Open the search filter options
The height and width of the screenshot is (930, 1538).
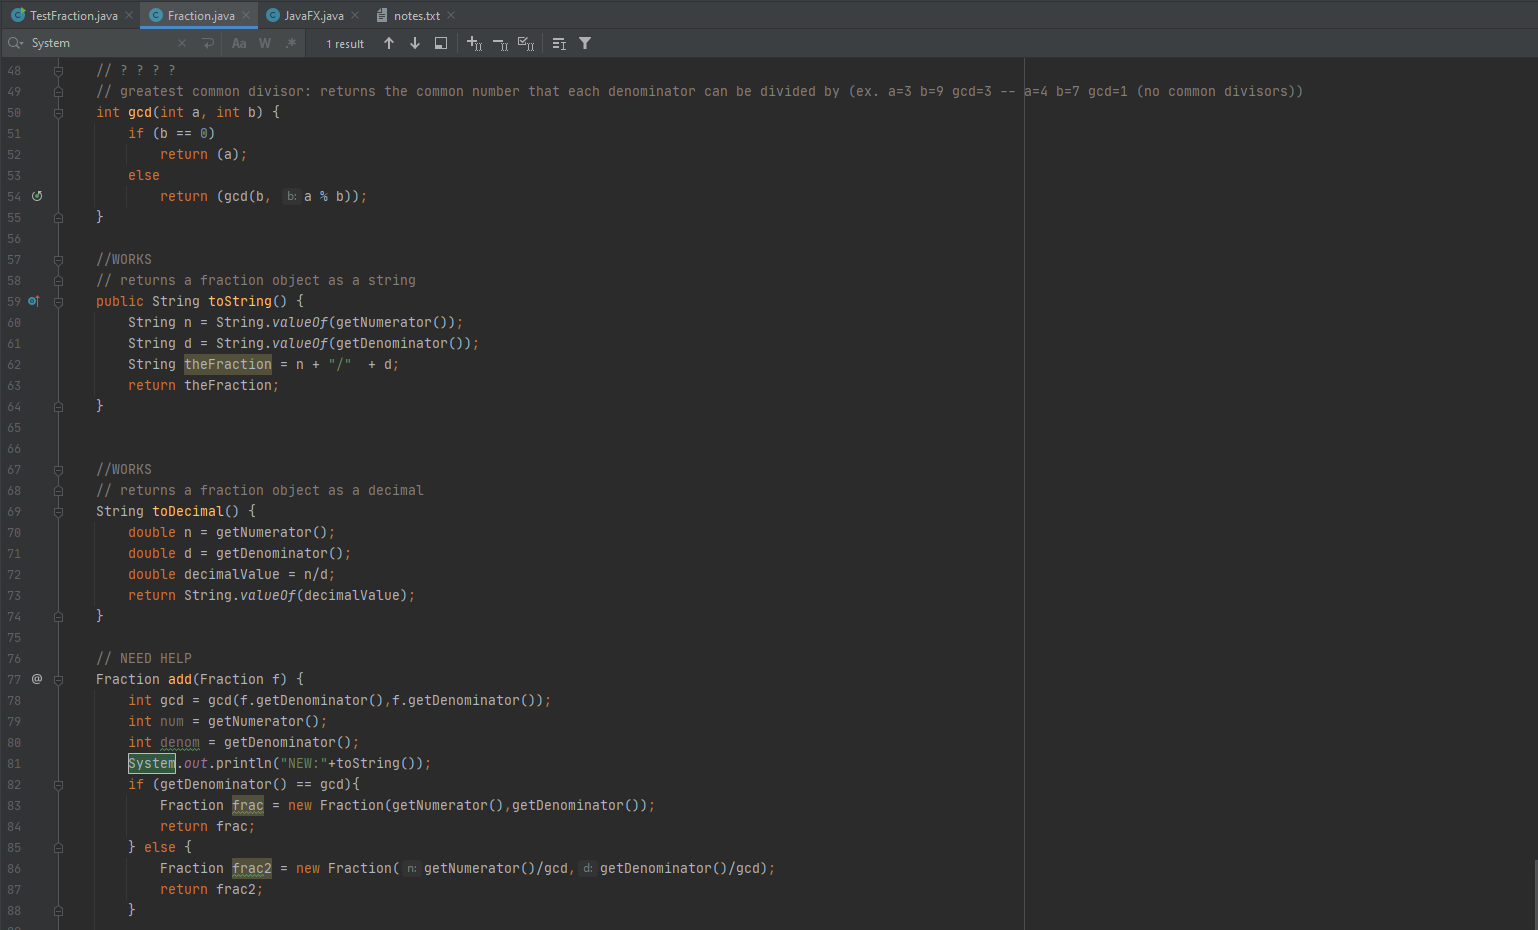pyautogui.click(x=585, y=43)
